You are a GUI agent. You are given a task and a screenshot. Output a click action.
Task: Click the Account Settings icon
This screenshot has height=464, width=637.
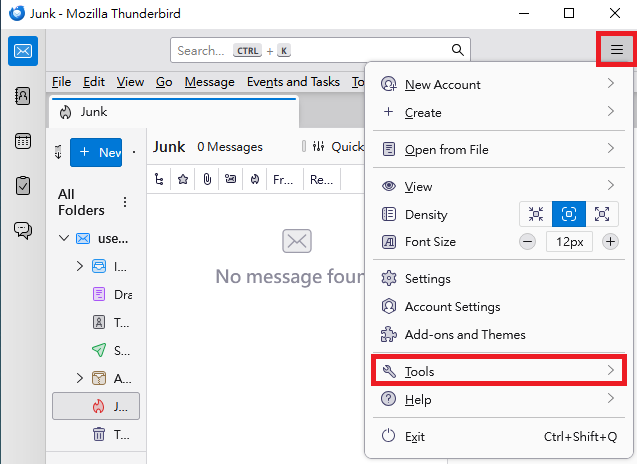pyautogui.click(x=389, y=306)
